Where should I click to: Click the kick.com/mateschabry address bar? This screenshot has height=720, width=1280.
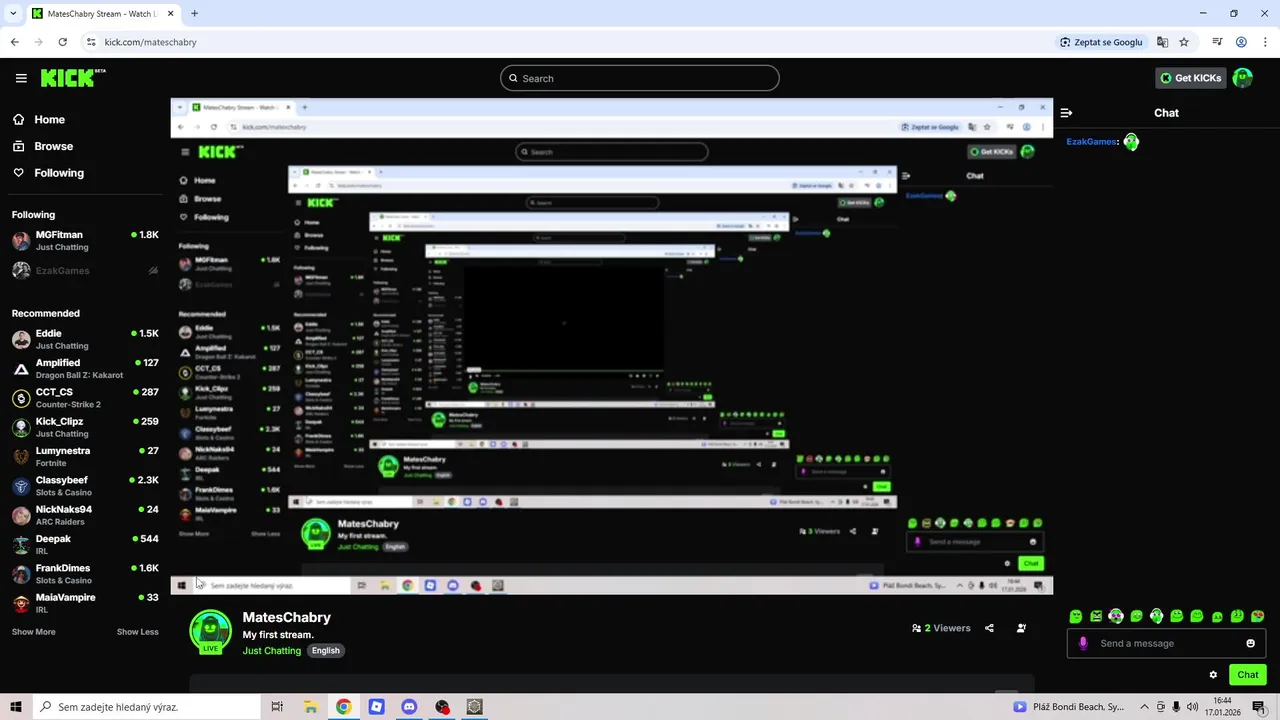[x=150, y=42]
